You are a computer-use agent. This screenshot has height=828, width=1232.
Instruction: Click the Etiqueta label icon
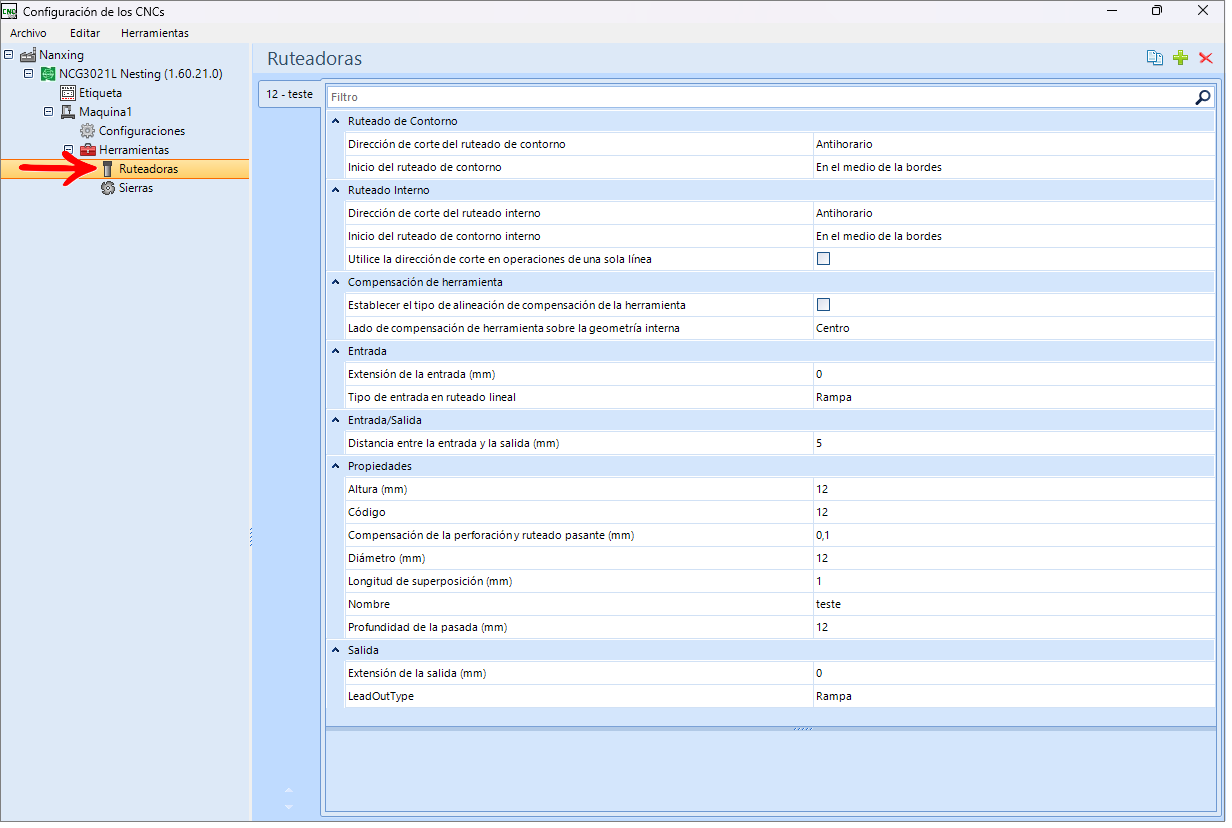68,93
